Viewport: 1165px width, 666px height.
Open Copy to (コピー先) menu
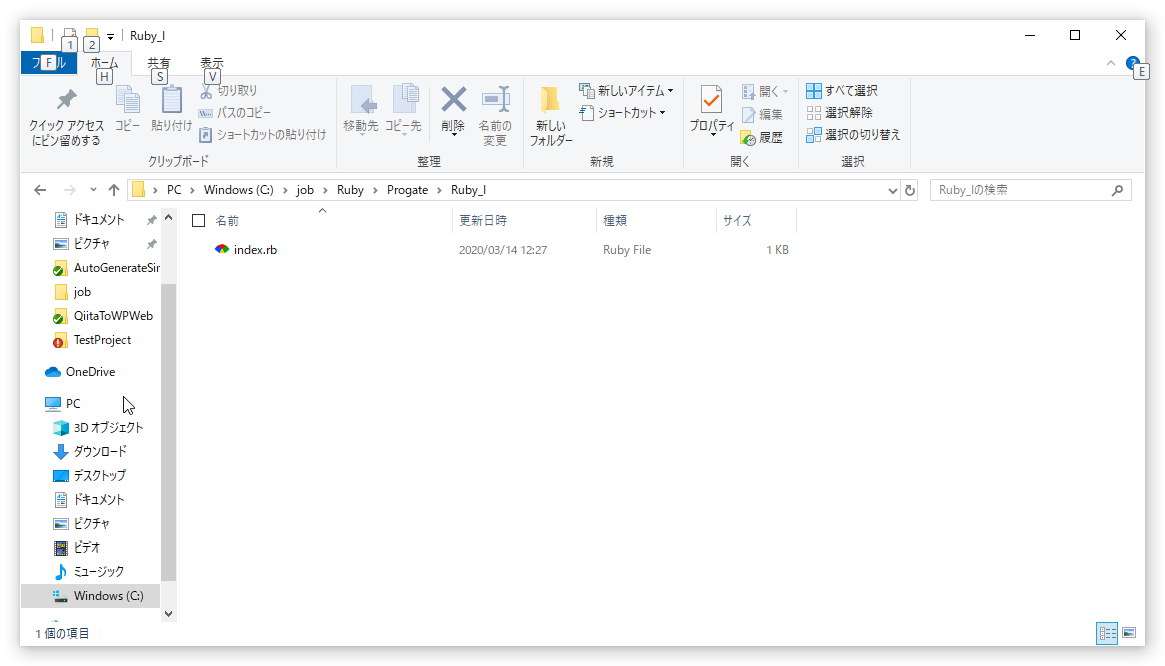click(x=403, y=109)
